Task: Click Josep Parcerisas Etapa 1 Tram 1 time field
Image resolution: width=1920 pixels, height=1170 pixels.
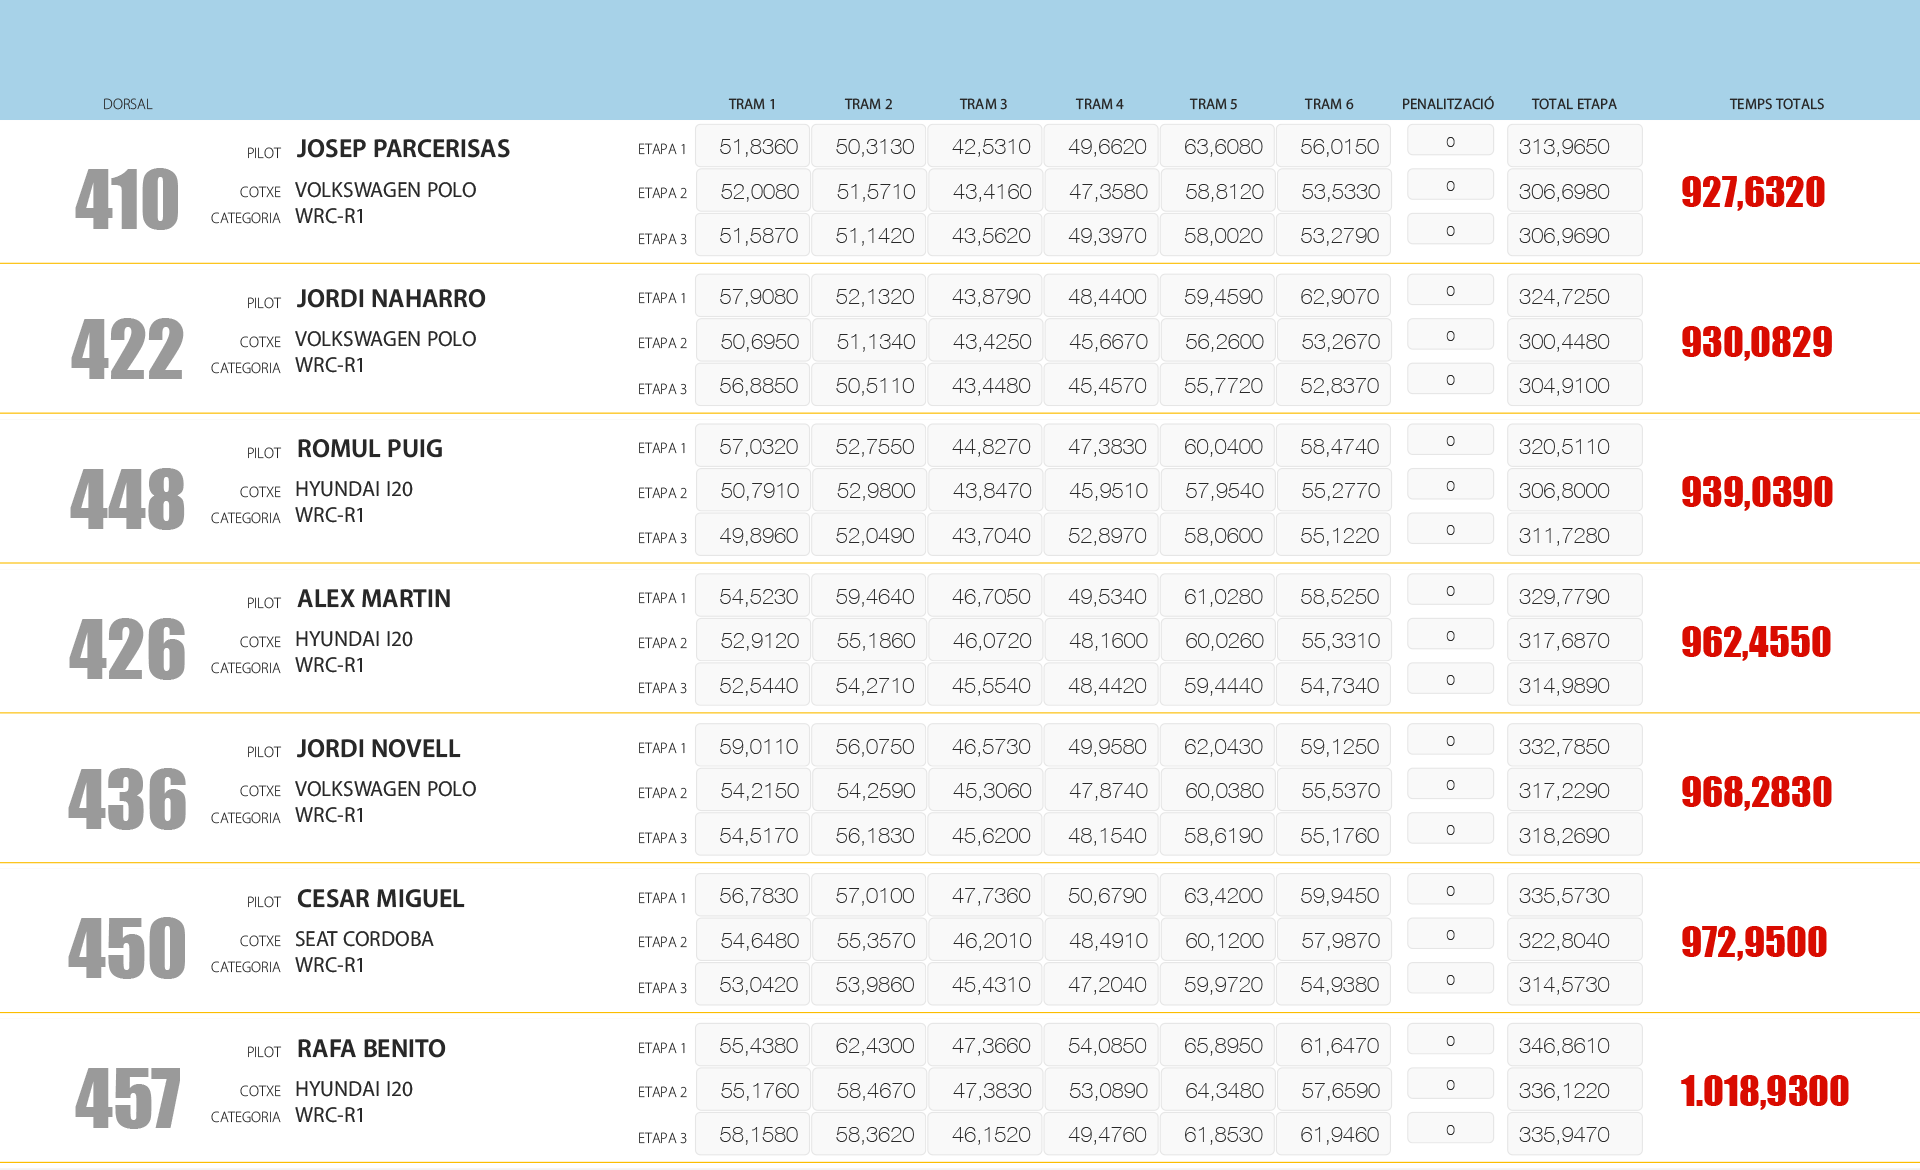Action: pyautogui.click(x=758, y=147)
